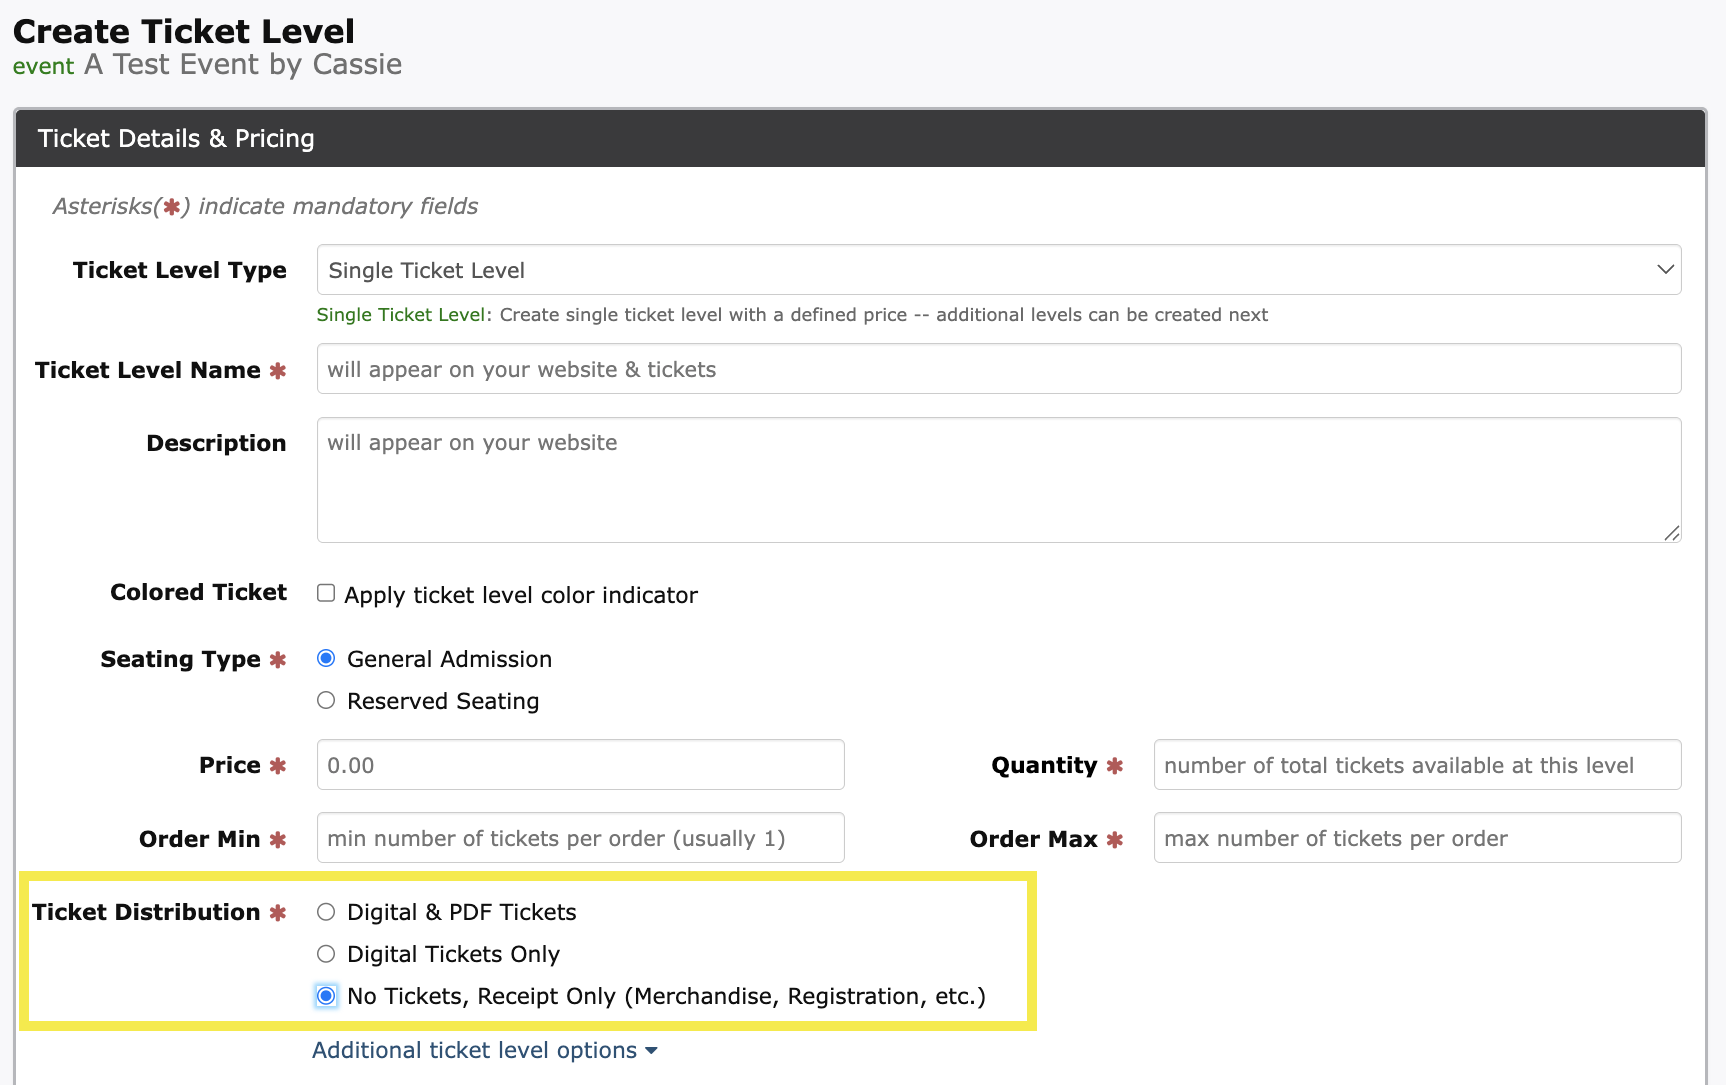The width and height of the screenshot is (1726, 1085).
Task: Click the Quantity input field
Action: pyautogui.click(x=1416, y=765)
